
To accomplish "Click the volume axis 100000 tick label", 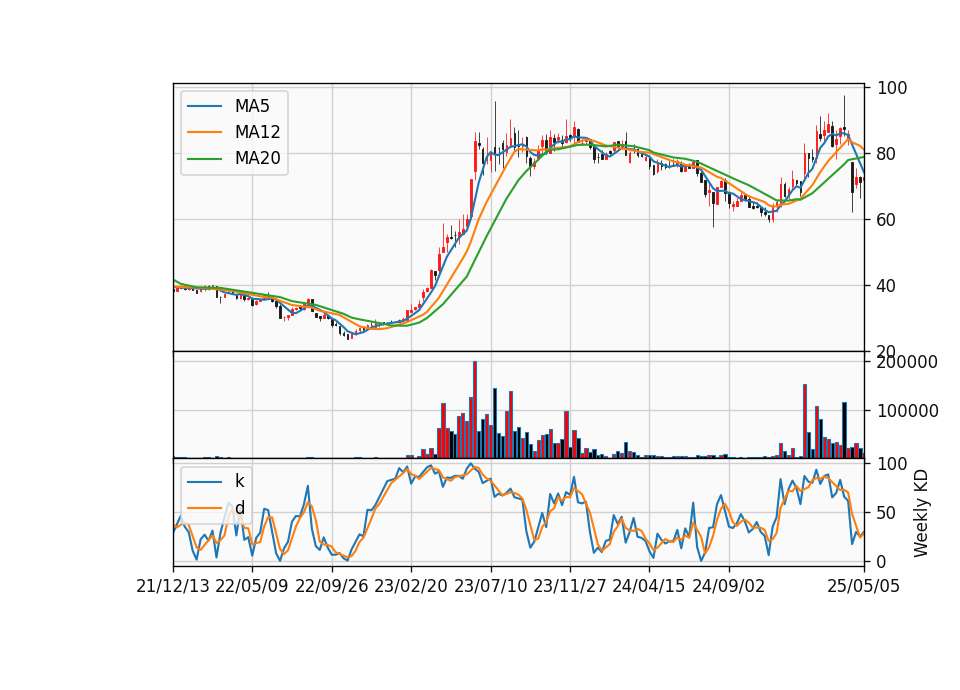I will tap(908, 411).
